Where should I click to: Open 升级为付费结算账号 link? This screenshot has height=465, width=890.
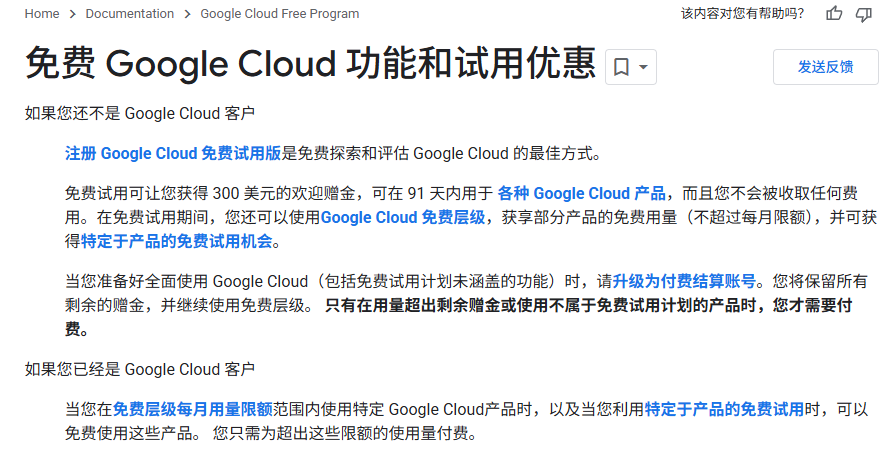coord(684,281)
